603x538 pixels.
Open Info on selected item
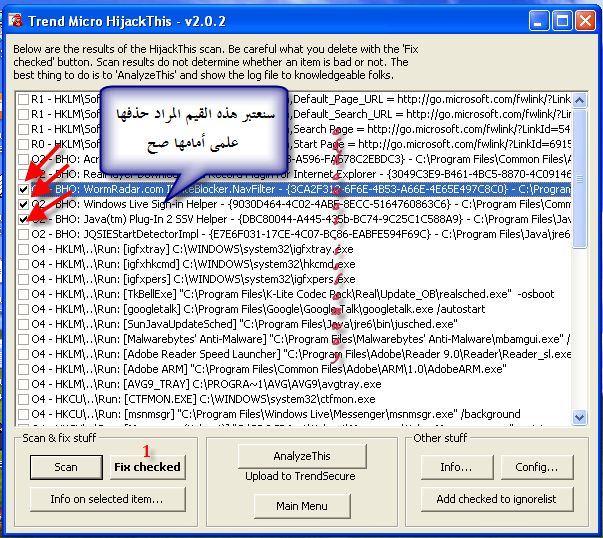tap(107, 499)
